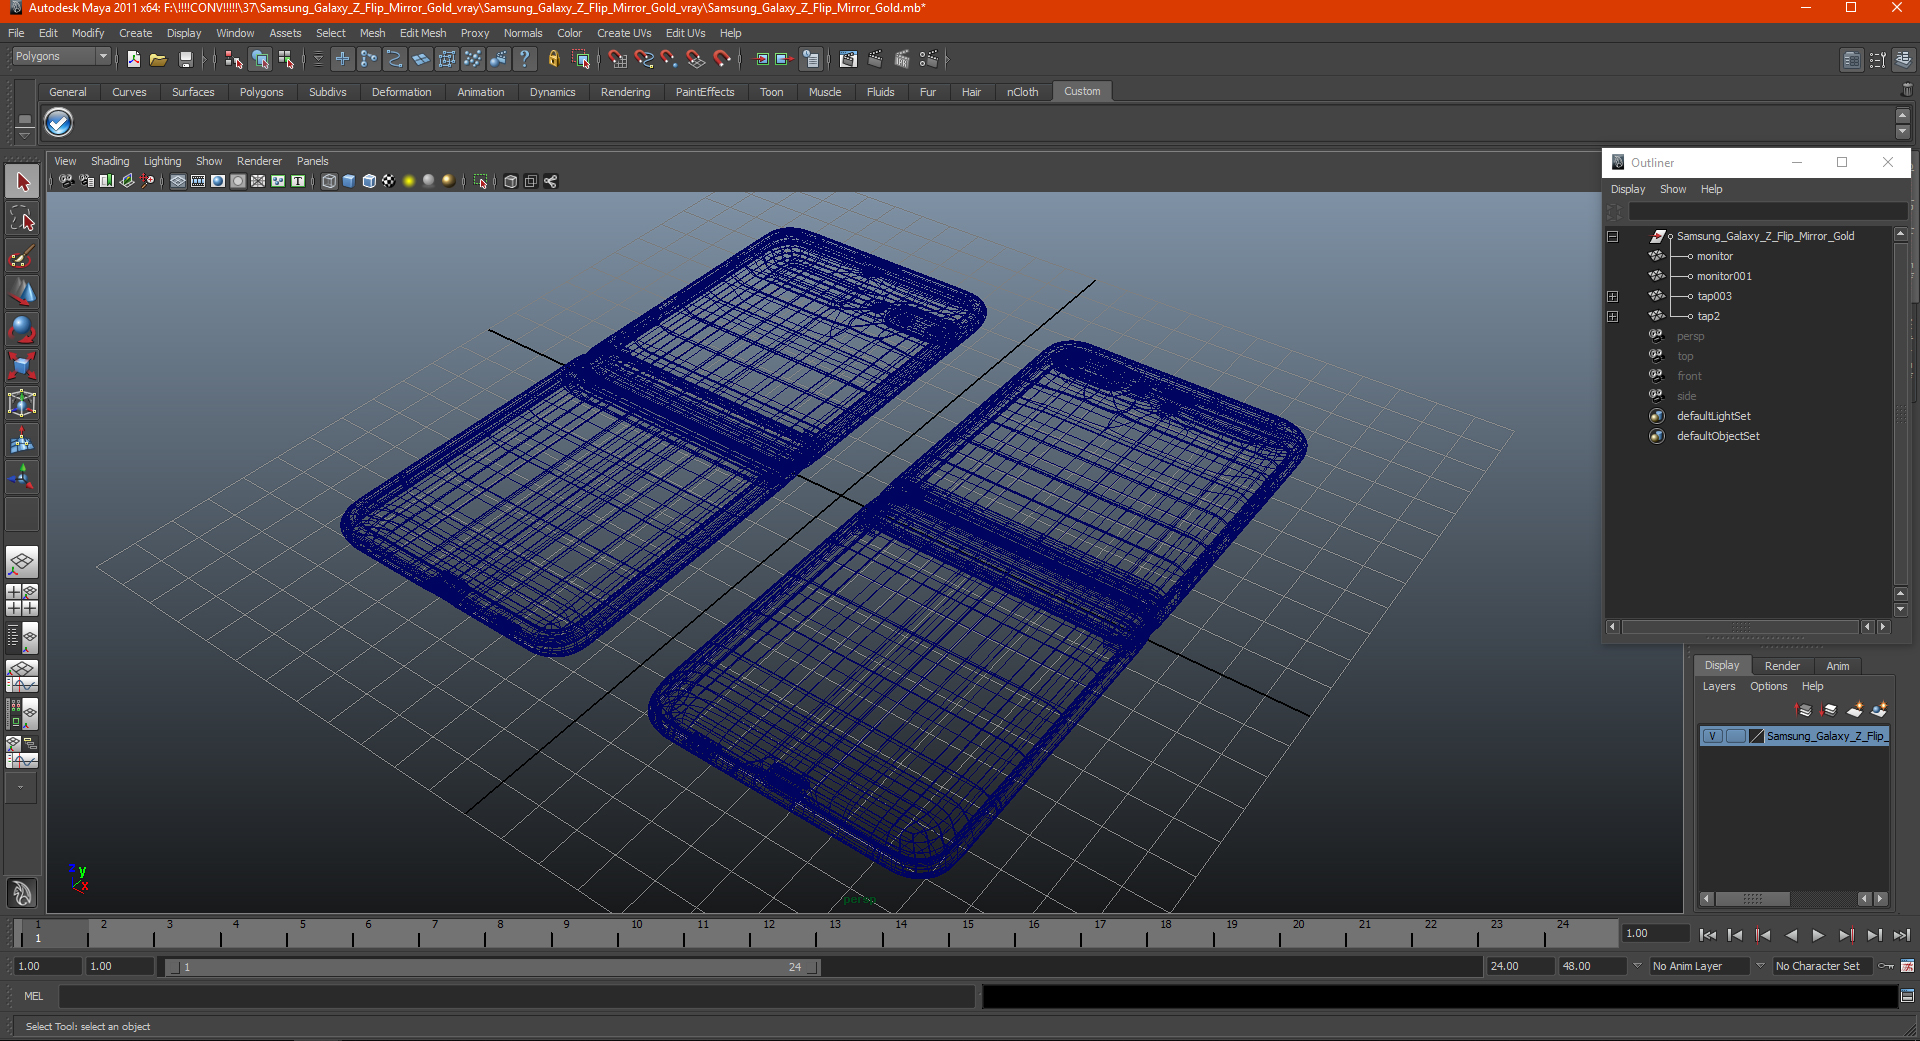Open Outliner Display menu
1920x1041 pixels.
(1628, 189)
